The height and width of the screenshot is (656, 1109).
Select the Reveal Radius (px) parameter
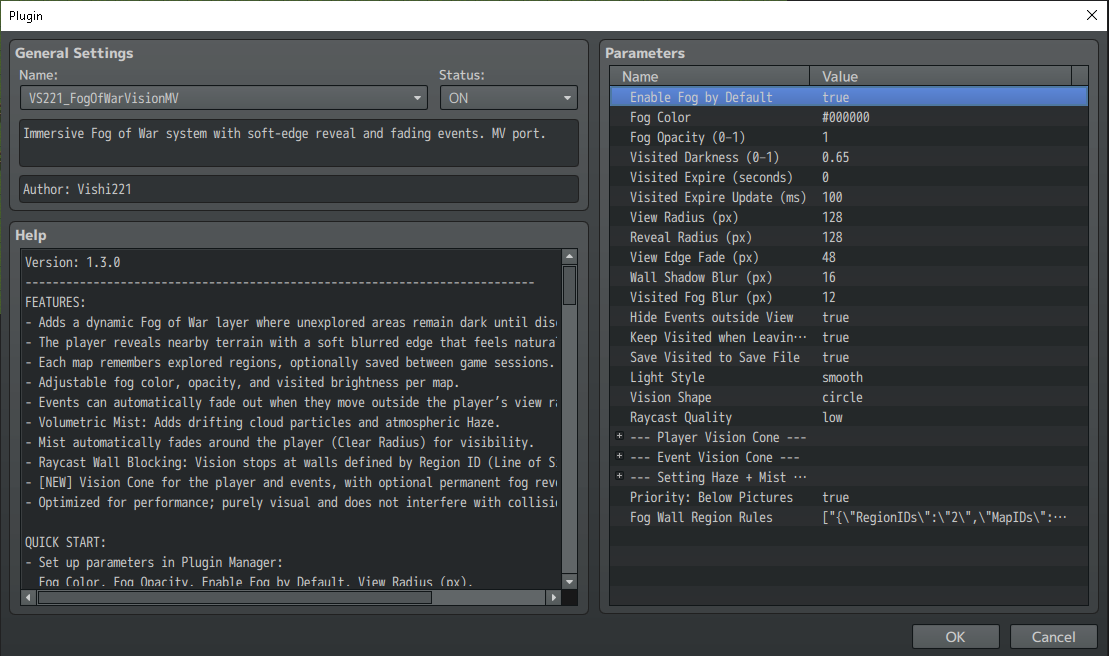pyautogui.click(x=690, y=237)
